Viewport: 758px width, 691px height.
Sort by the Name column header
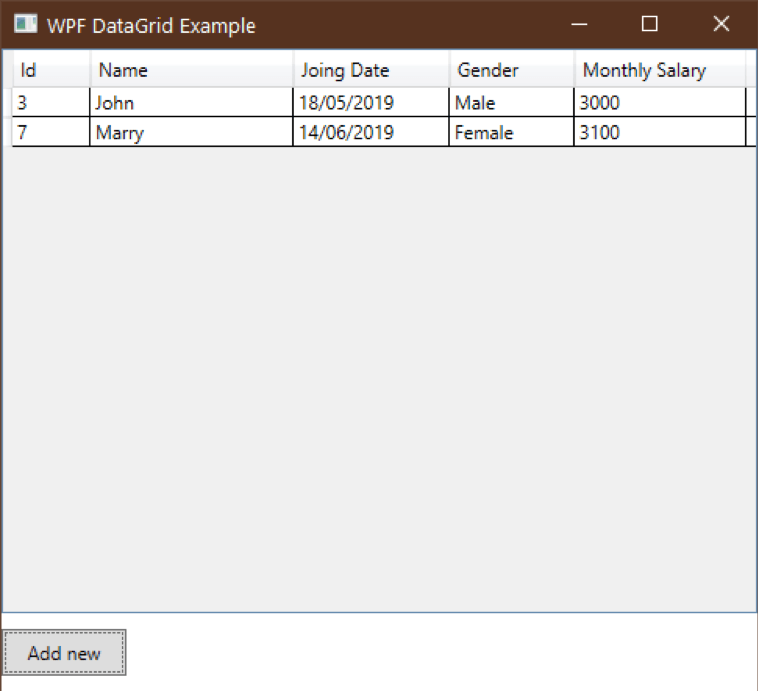click(191, 70)
